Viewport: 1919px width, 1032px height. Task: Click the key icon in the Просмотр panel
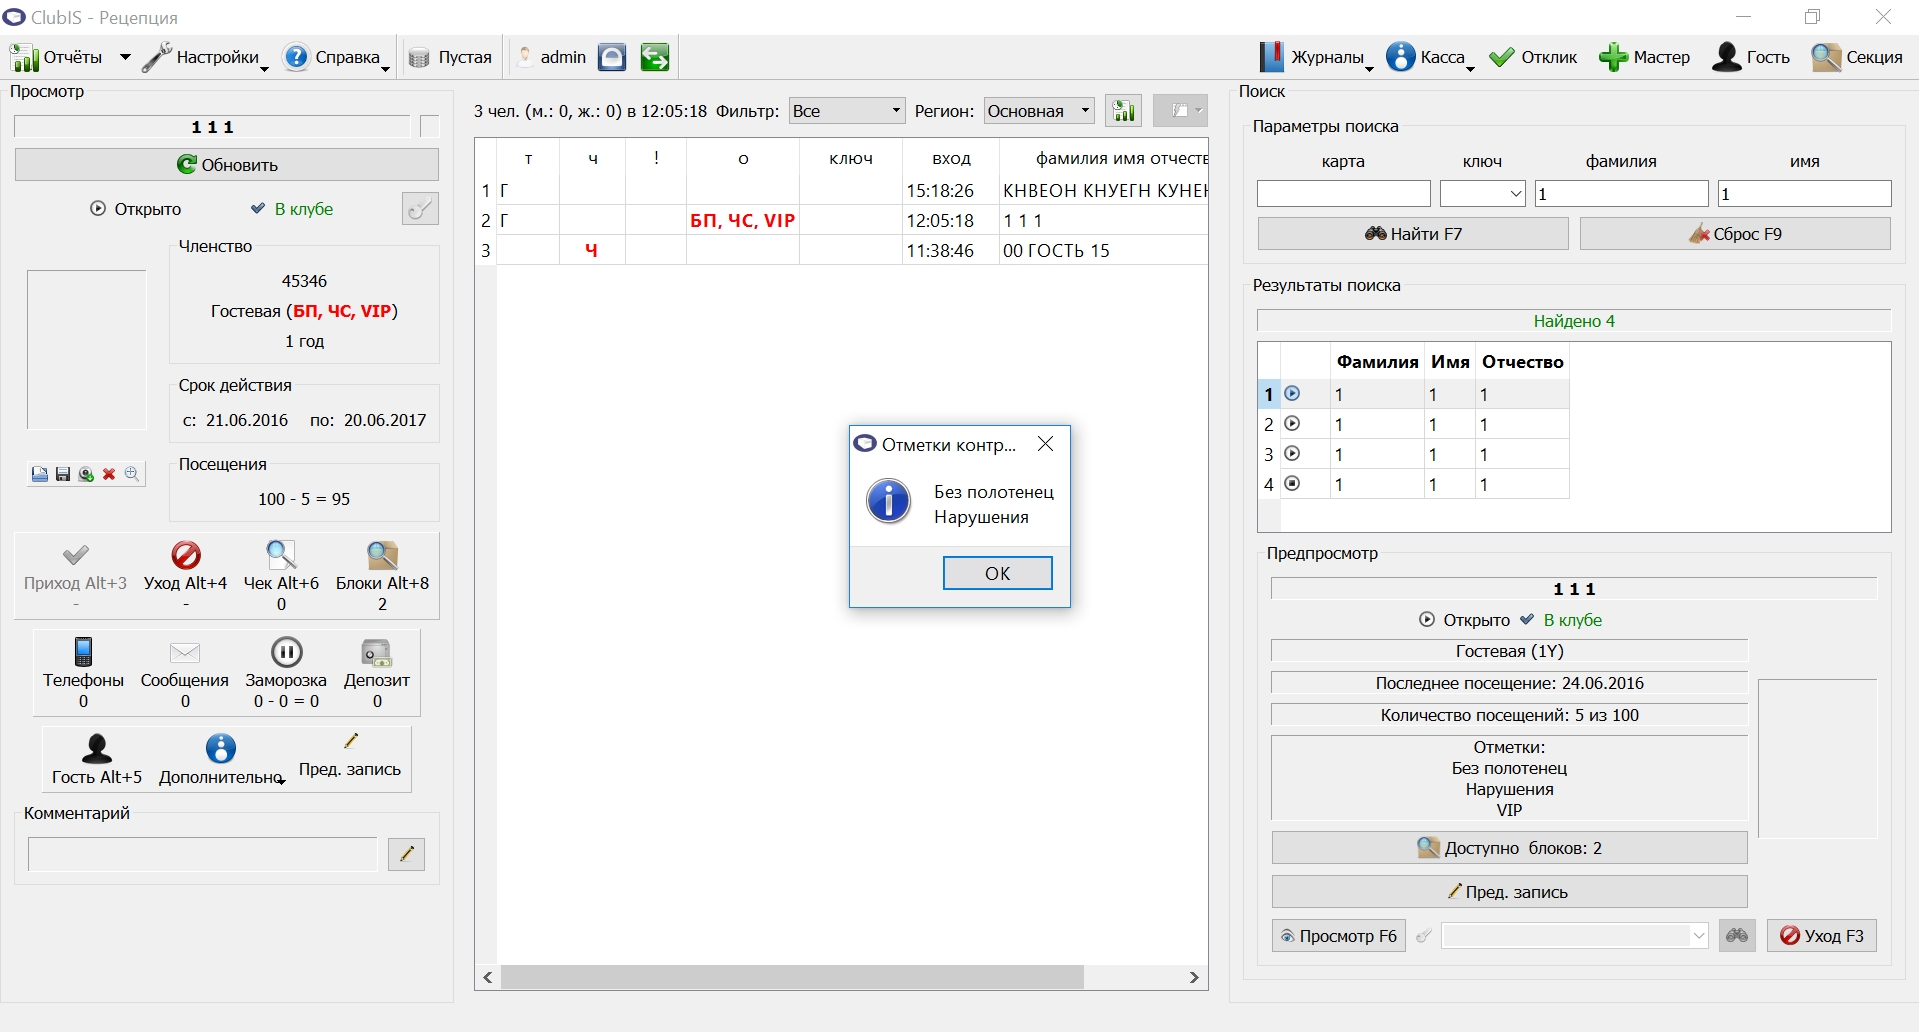[x=420, y=208]
